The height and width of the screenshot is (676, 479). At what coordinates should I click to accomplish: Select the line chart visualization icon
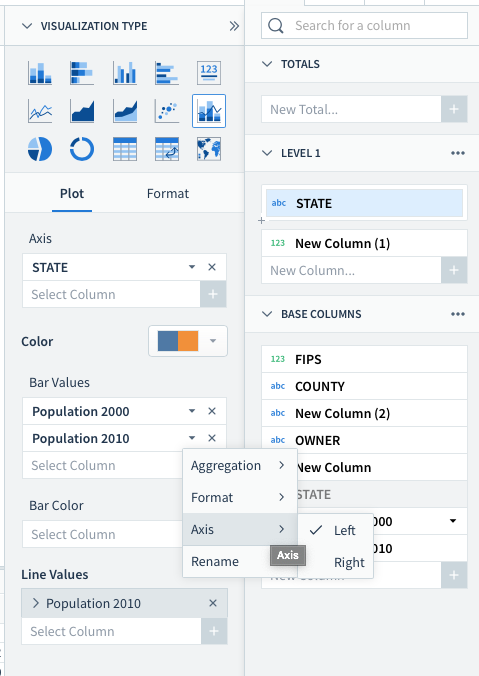40,111
